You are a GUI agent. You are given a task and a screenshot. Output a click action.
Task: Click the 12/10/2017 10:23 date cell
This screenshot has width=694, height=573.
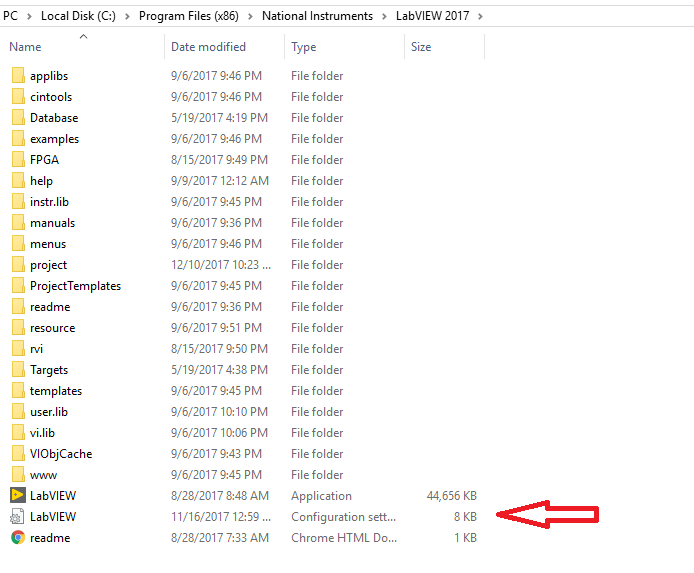tap(221, 265)
